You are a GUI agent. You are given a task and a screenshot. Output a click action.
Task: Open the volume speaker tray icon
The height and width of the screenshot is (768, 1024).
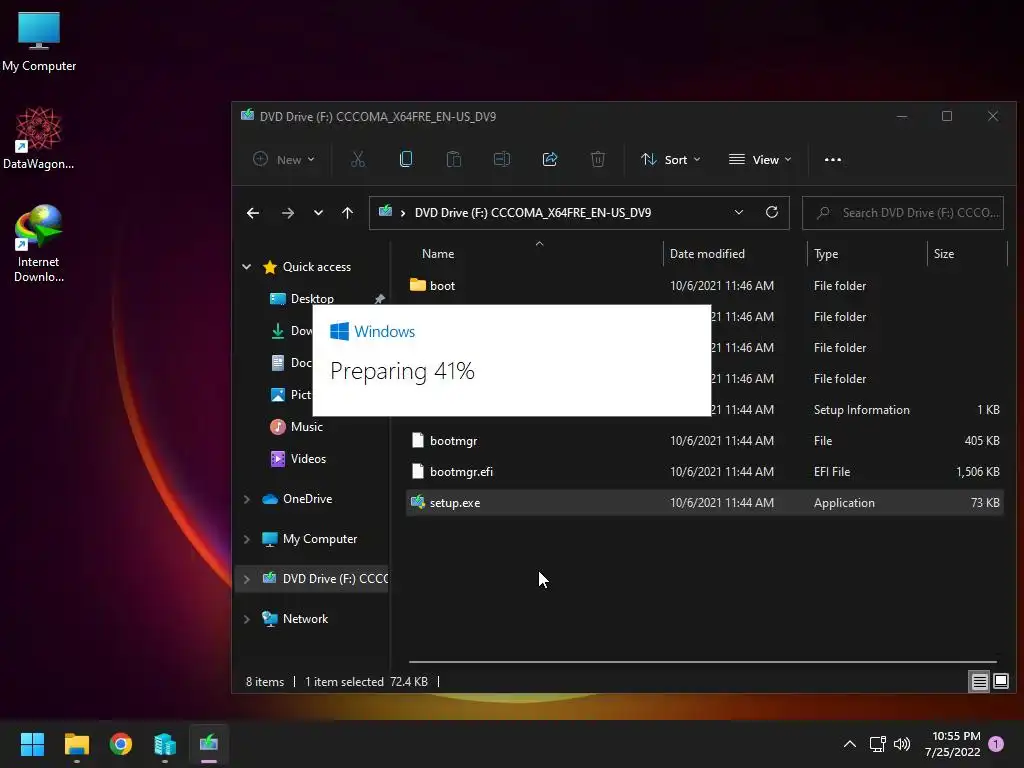(x=902, y=744)
